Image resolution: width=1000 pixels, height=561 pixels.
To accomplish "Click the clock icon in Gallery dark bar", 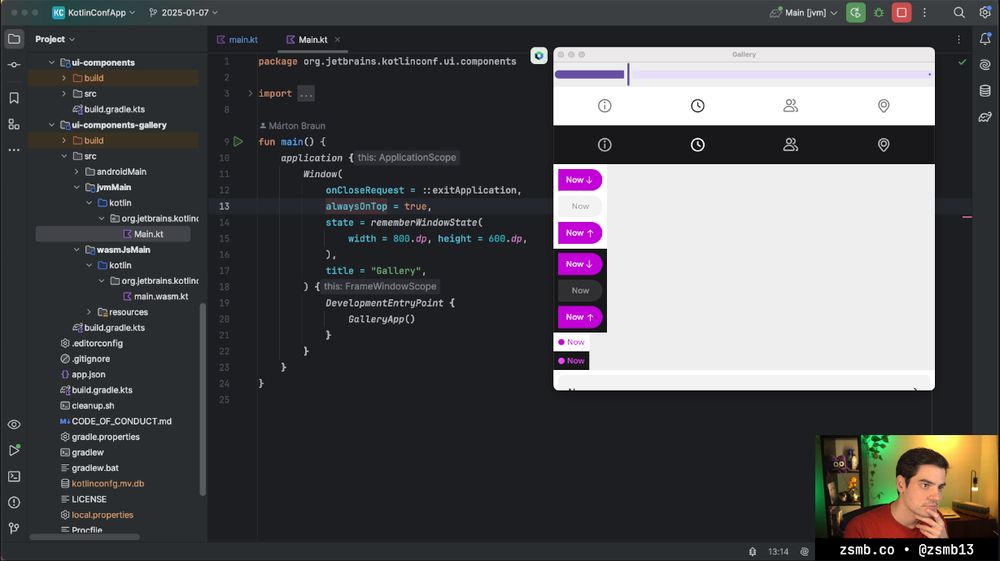I will coord(698,145).
